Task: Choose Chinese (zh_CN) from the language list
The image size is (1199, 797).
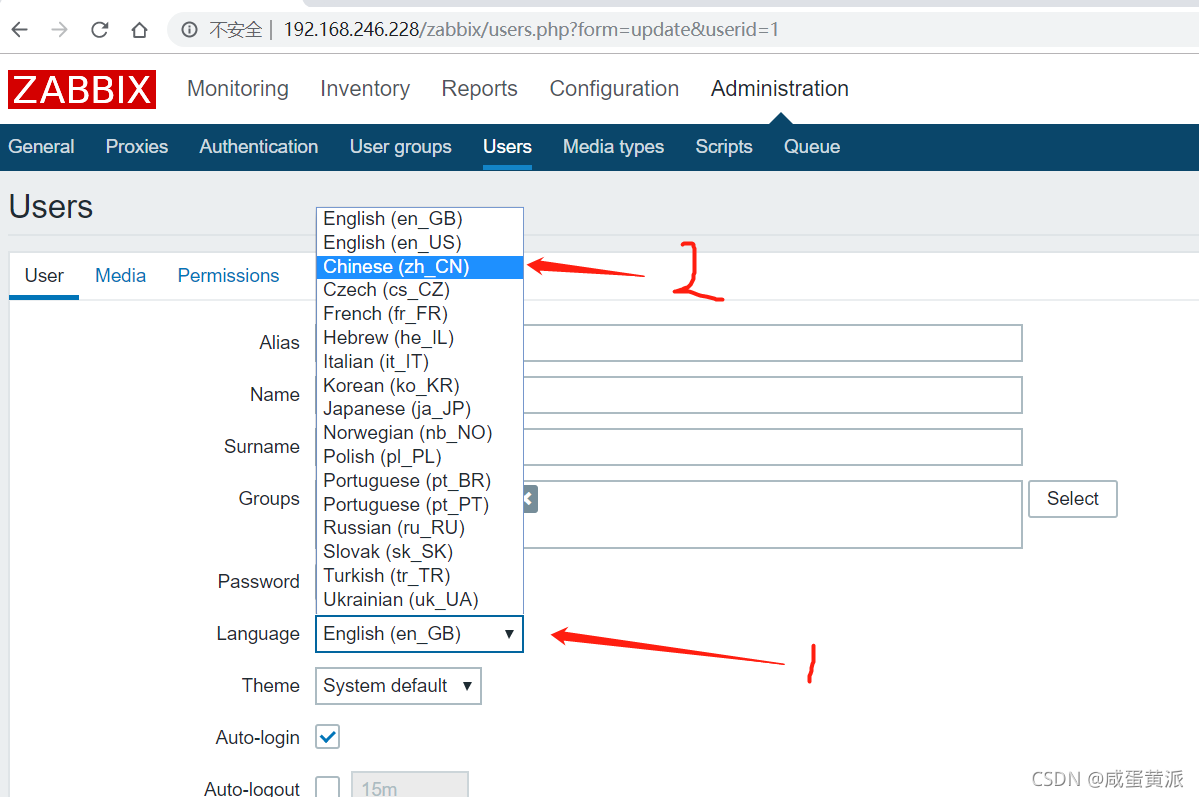Action: pyautogui.click(x=420, y=267)
